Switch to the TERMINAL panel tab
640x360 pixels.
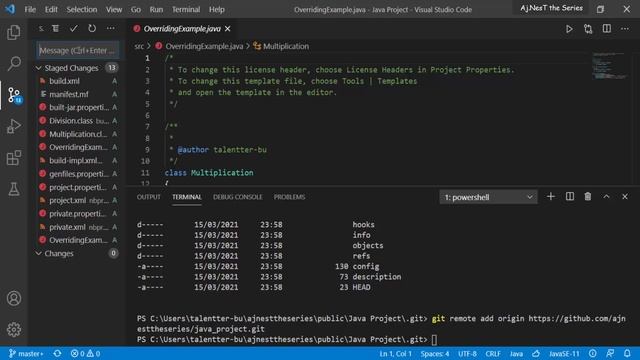(187, 197)
